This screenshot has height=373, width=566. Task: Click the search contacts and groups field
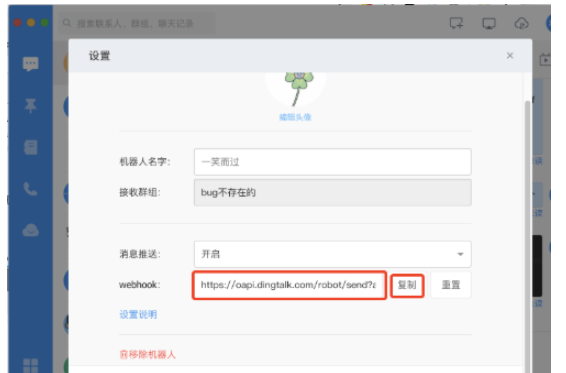point(137,23)
